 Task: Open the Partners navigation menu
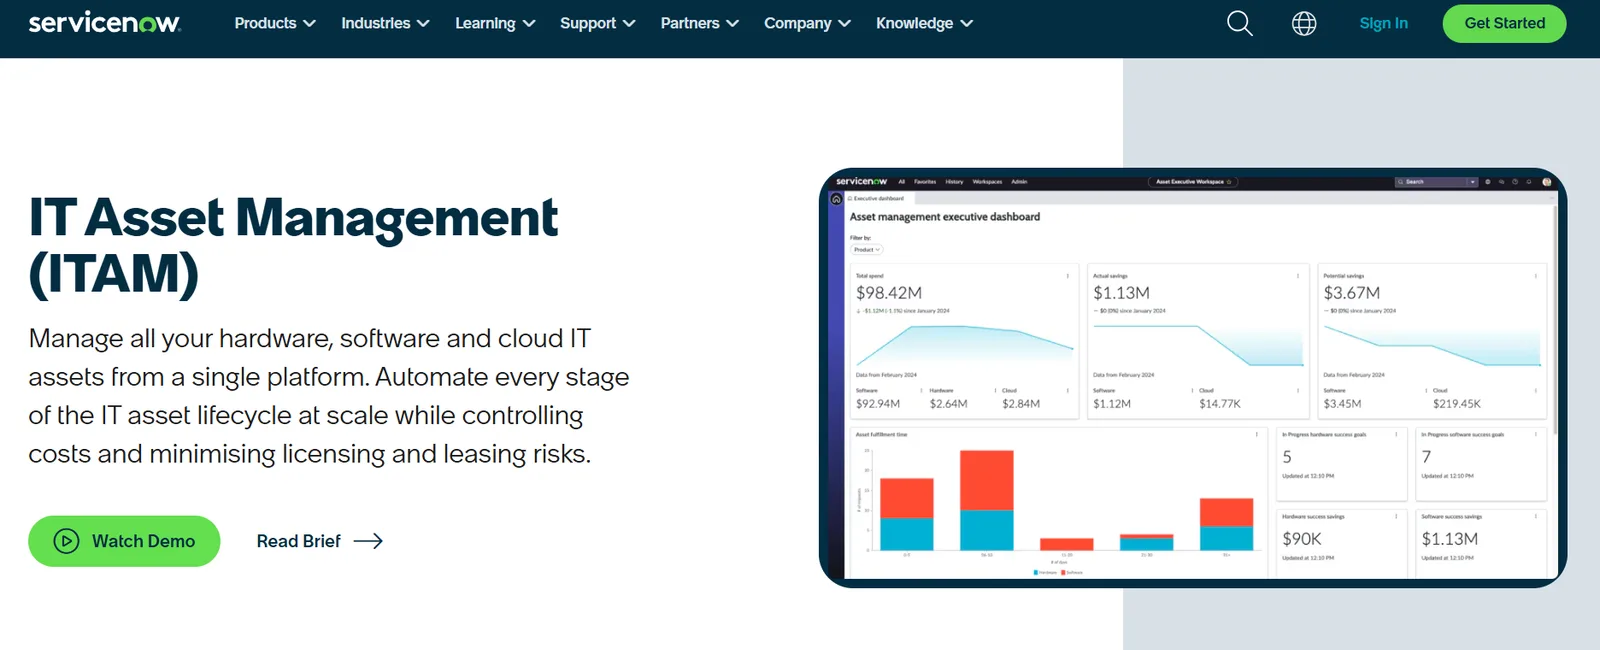tap(700, 23)
